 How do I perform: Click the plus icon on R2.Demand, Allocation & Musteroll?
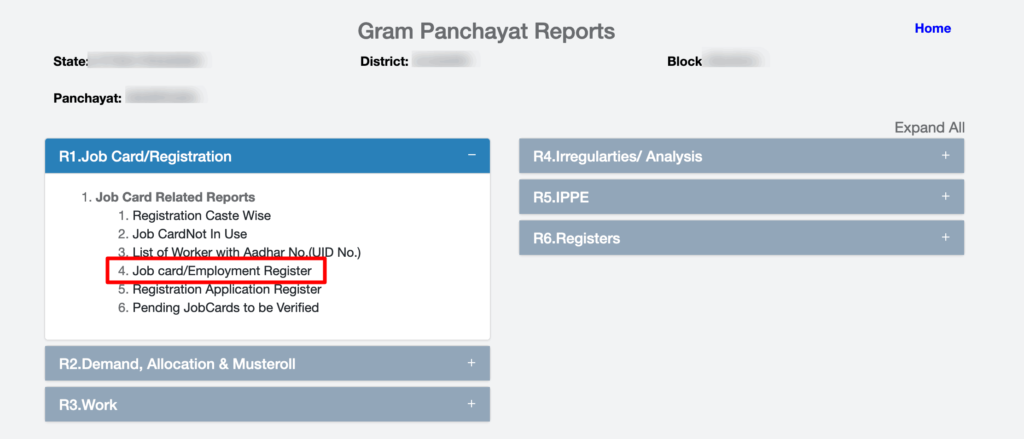click(470, 363)
